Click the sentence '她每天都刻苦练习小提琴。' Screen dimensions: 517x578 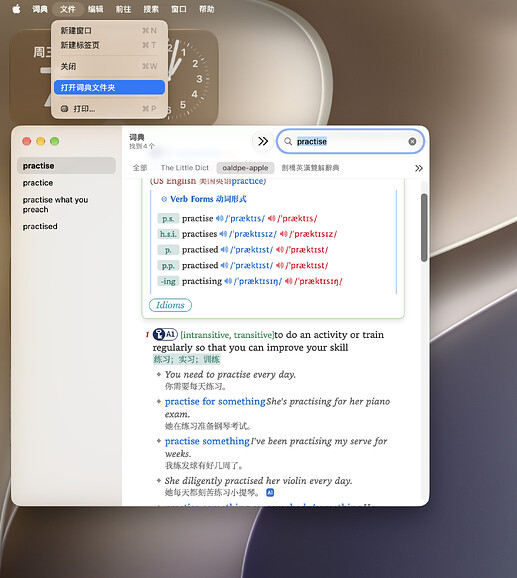pos(214,492)
